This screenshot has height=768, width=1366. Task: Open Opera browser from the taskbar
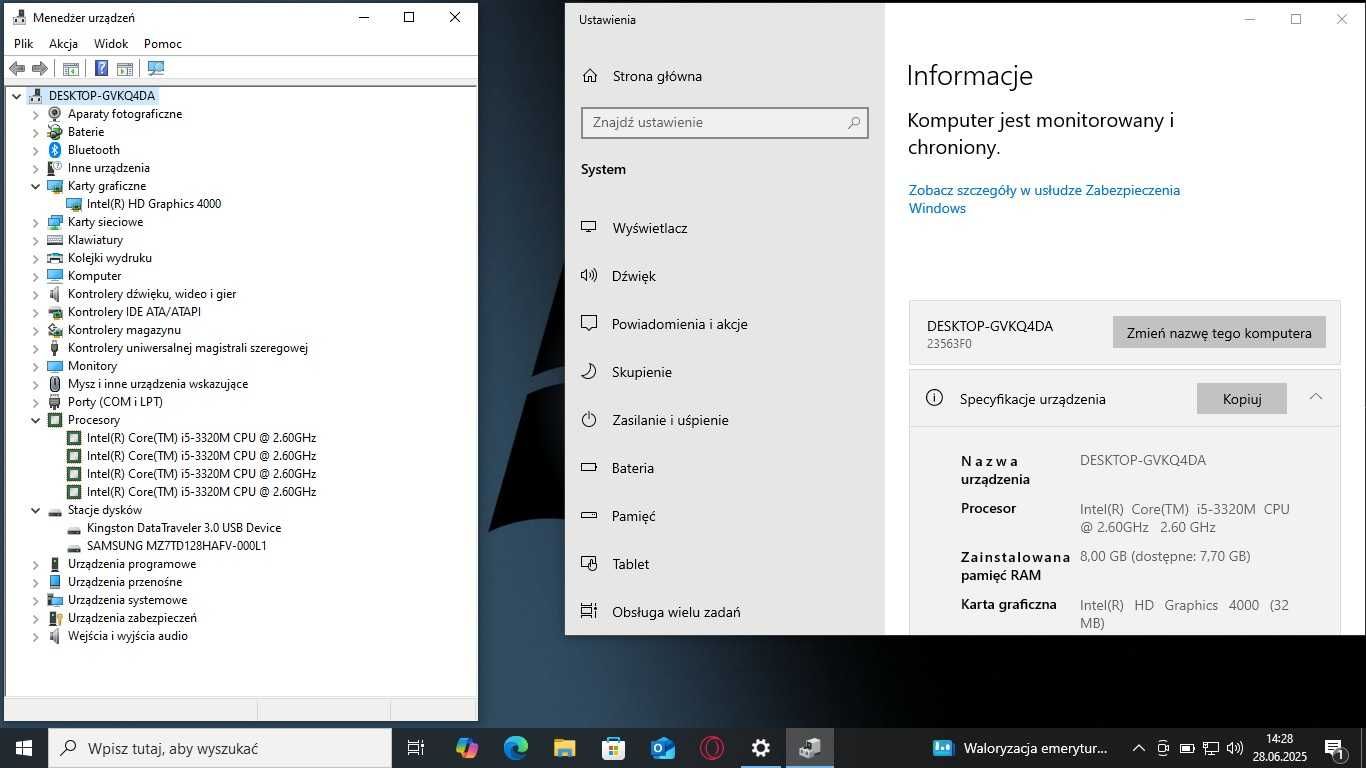712,748
